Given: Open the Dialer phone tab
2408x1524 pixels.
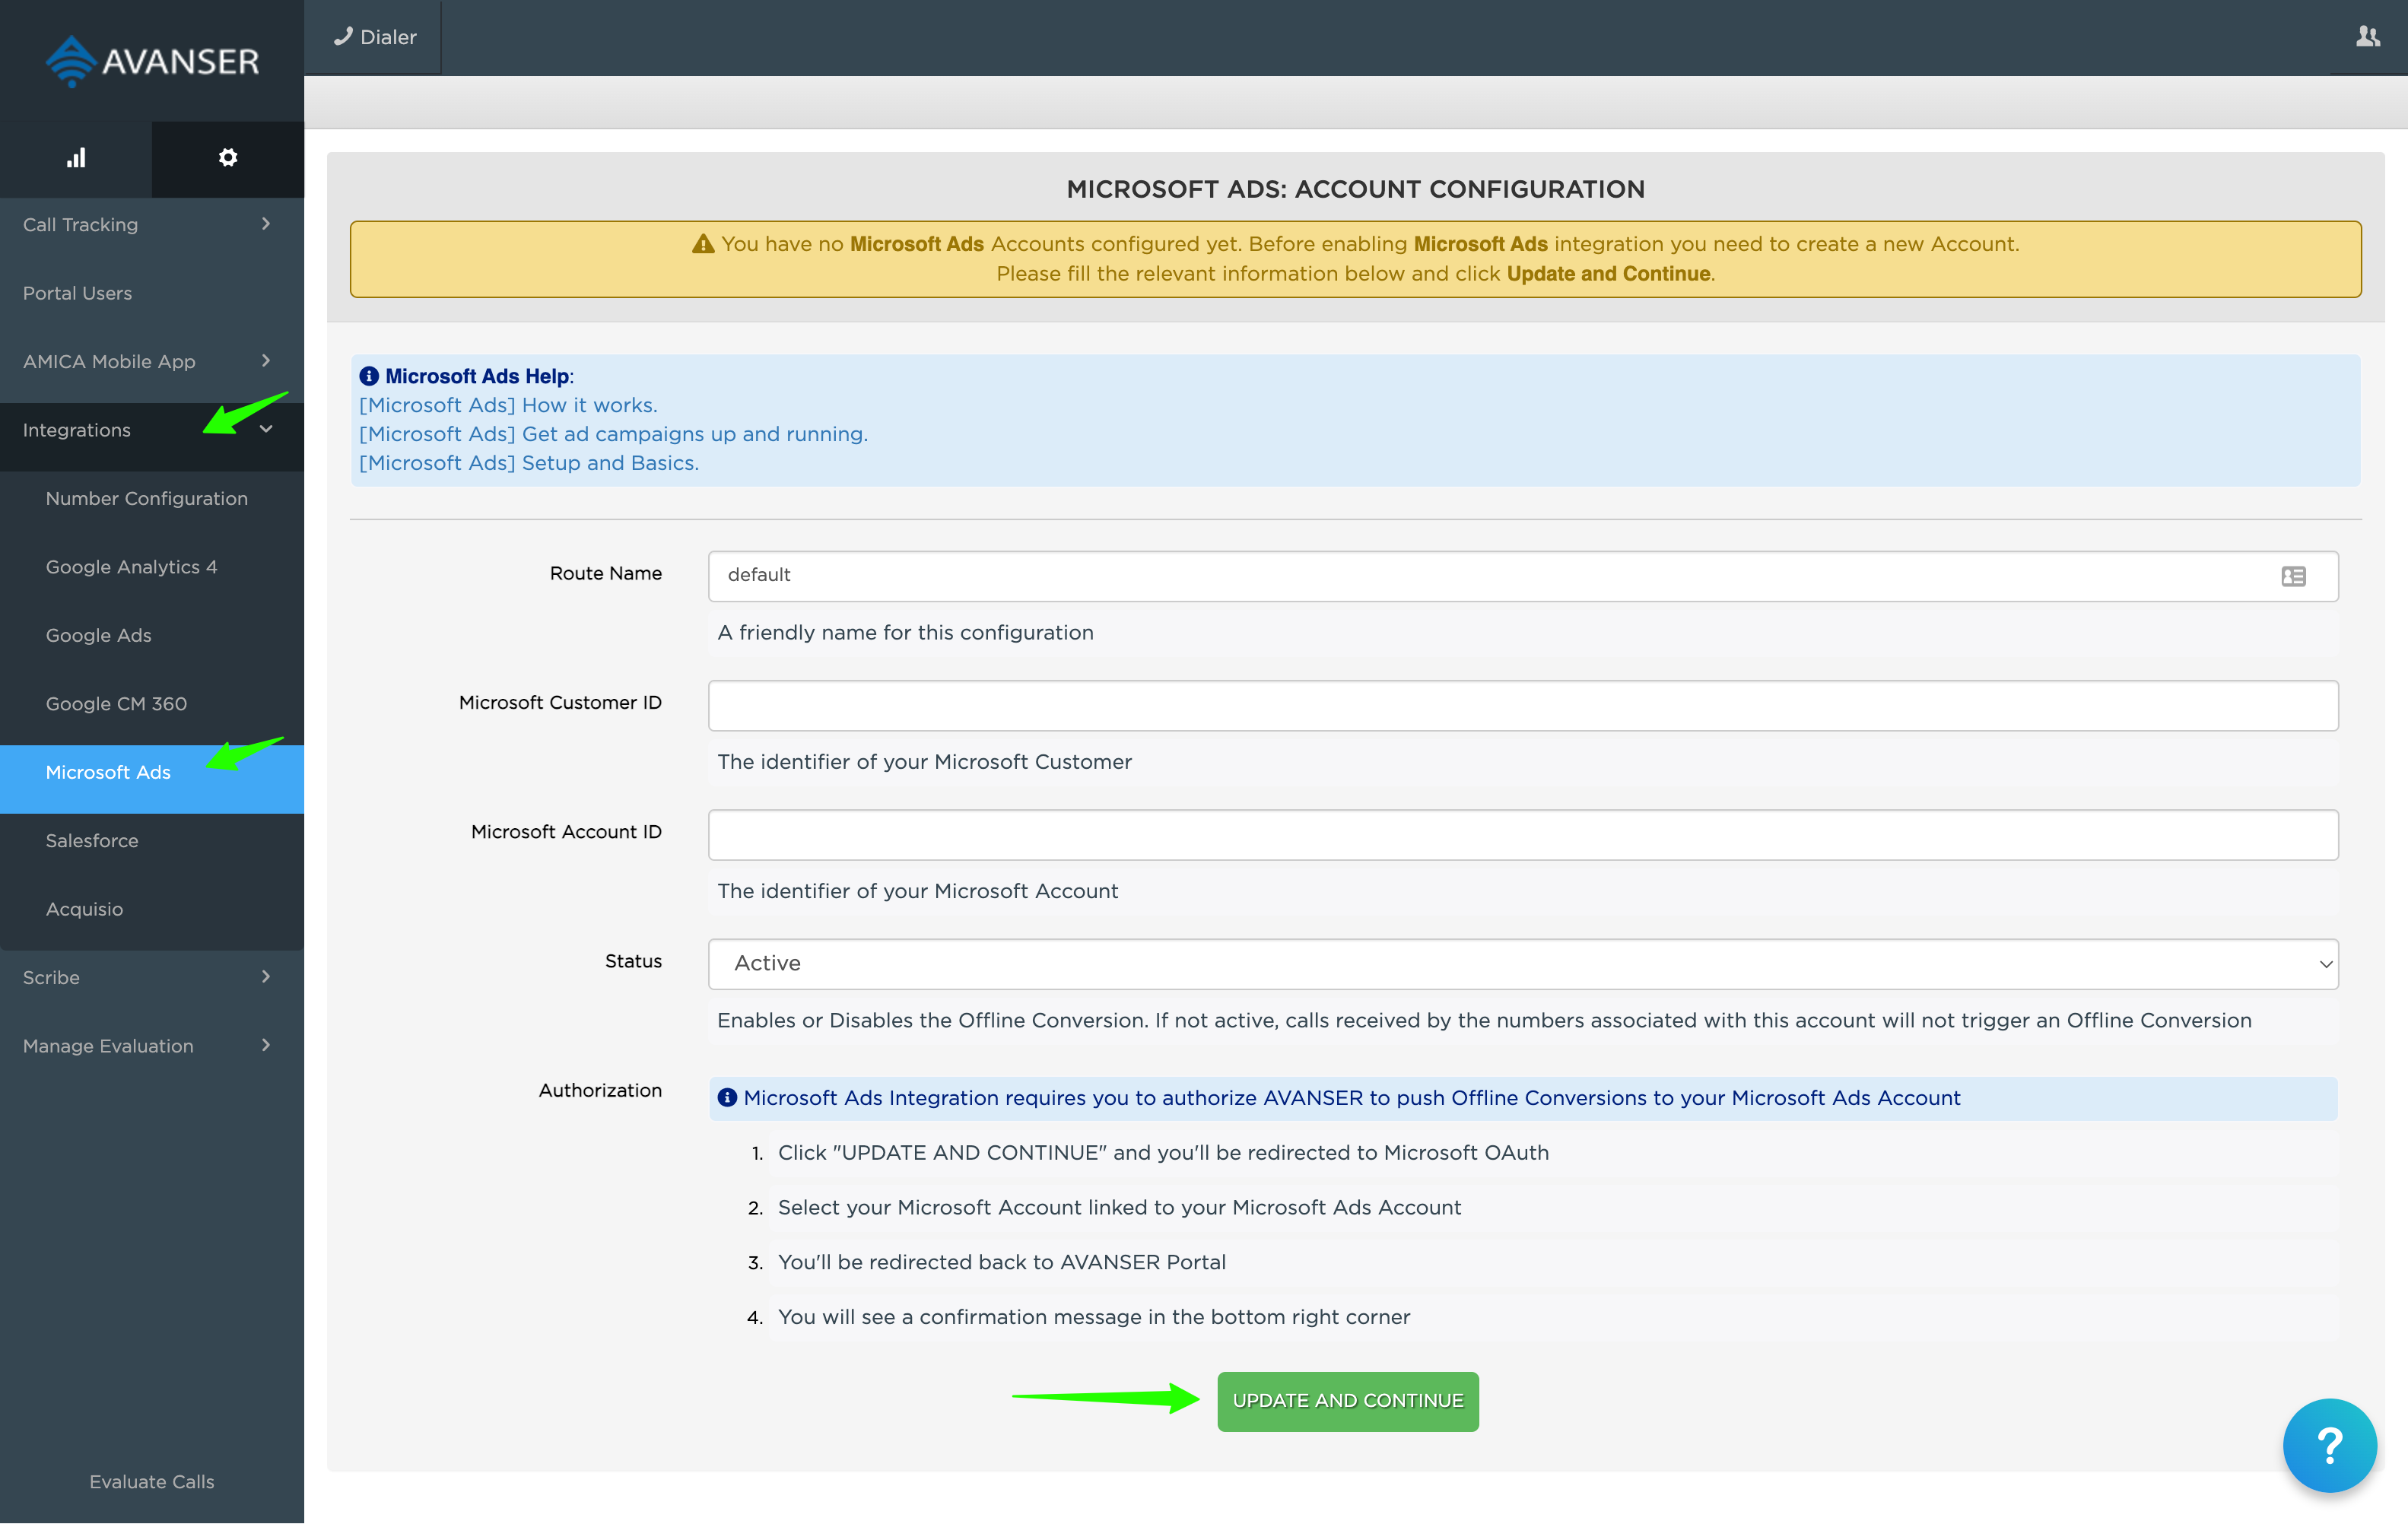Looking at the screenshot, I should coord(374,37).
